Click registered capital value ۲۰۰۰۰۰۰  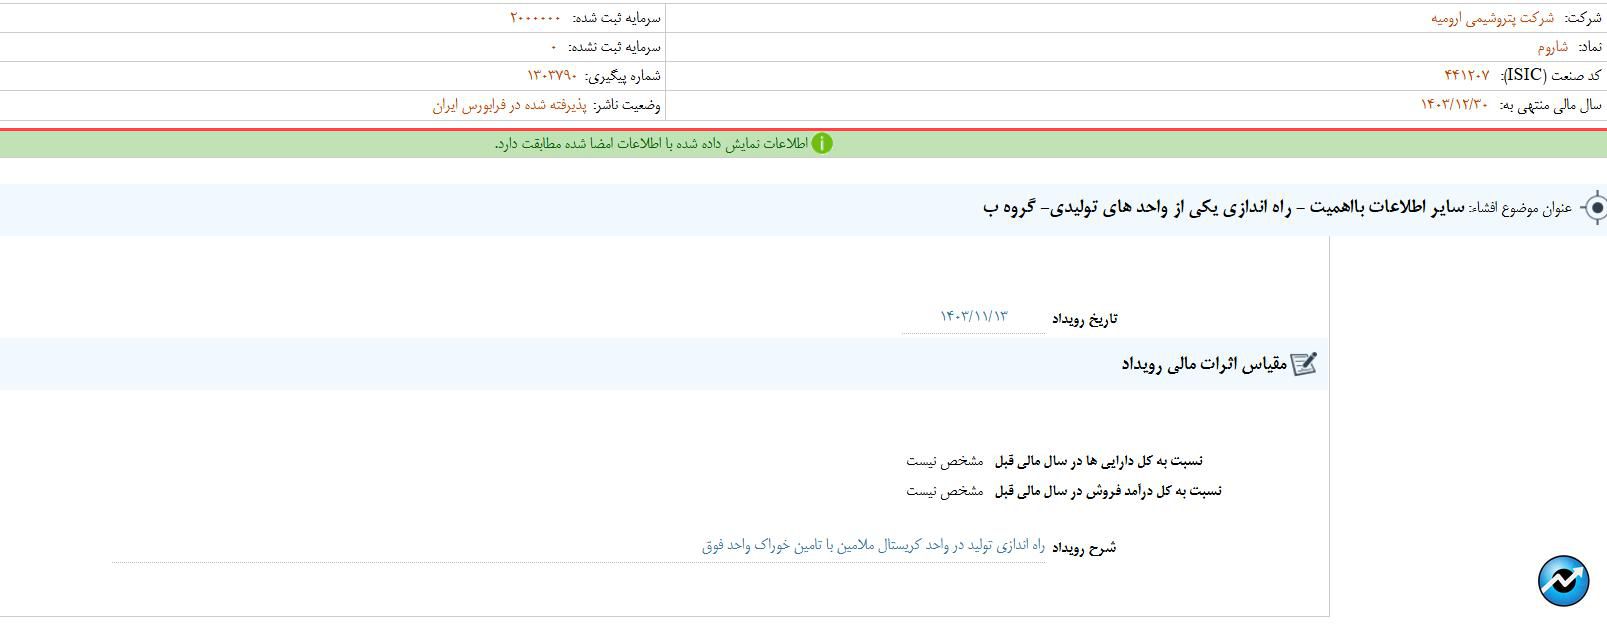click(536, 18)
